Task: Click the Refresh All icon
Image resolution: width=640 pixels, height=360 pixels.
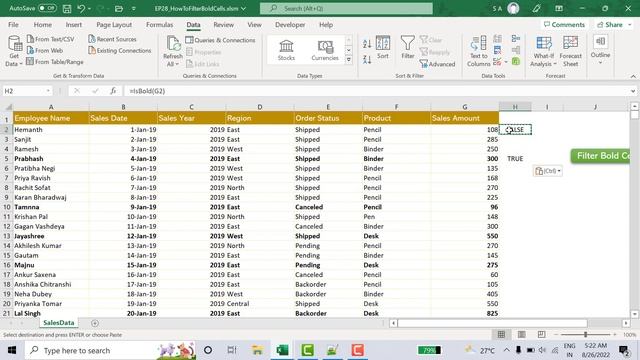Action: click(173, 44)
